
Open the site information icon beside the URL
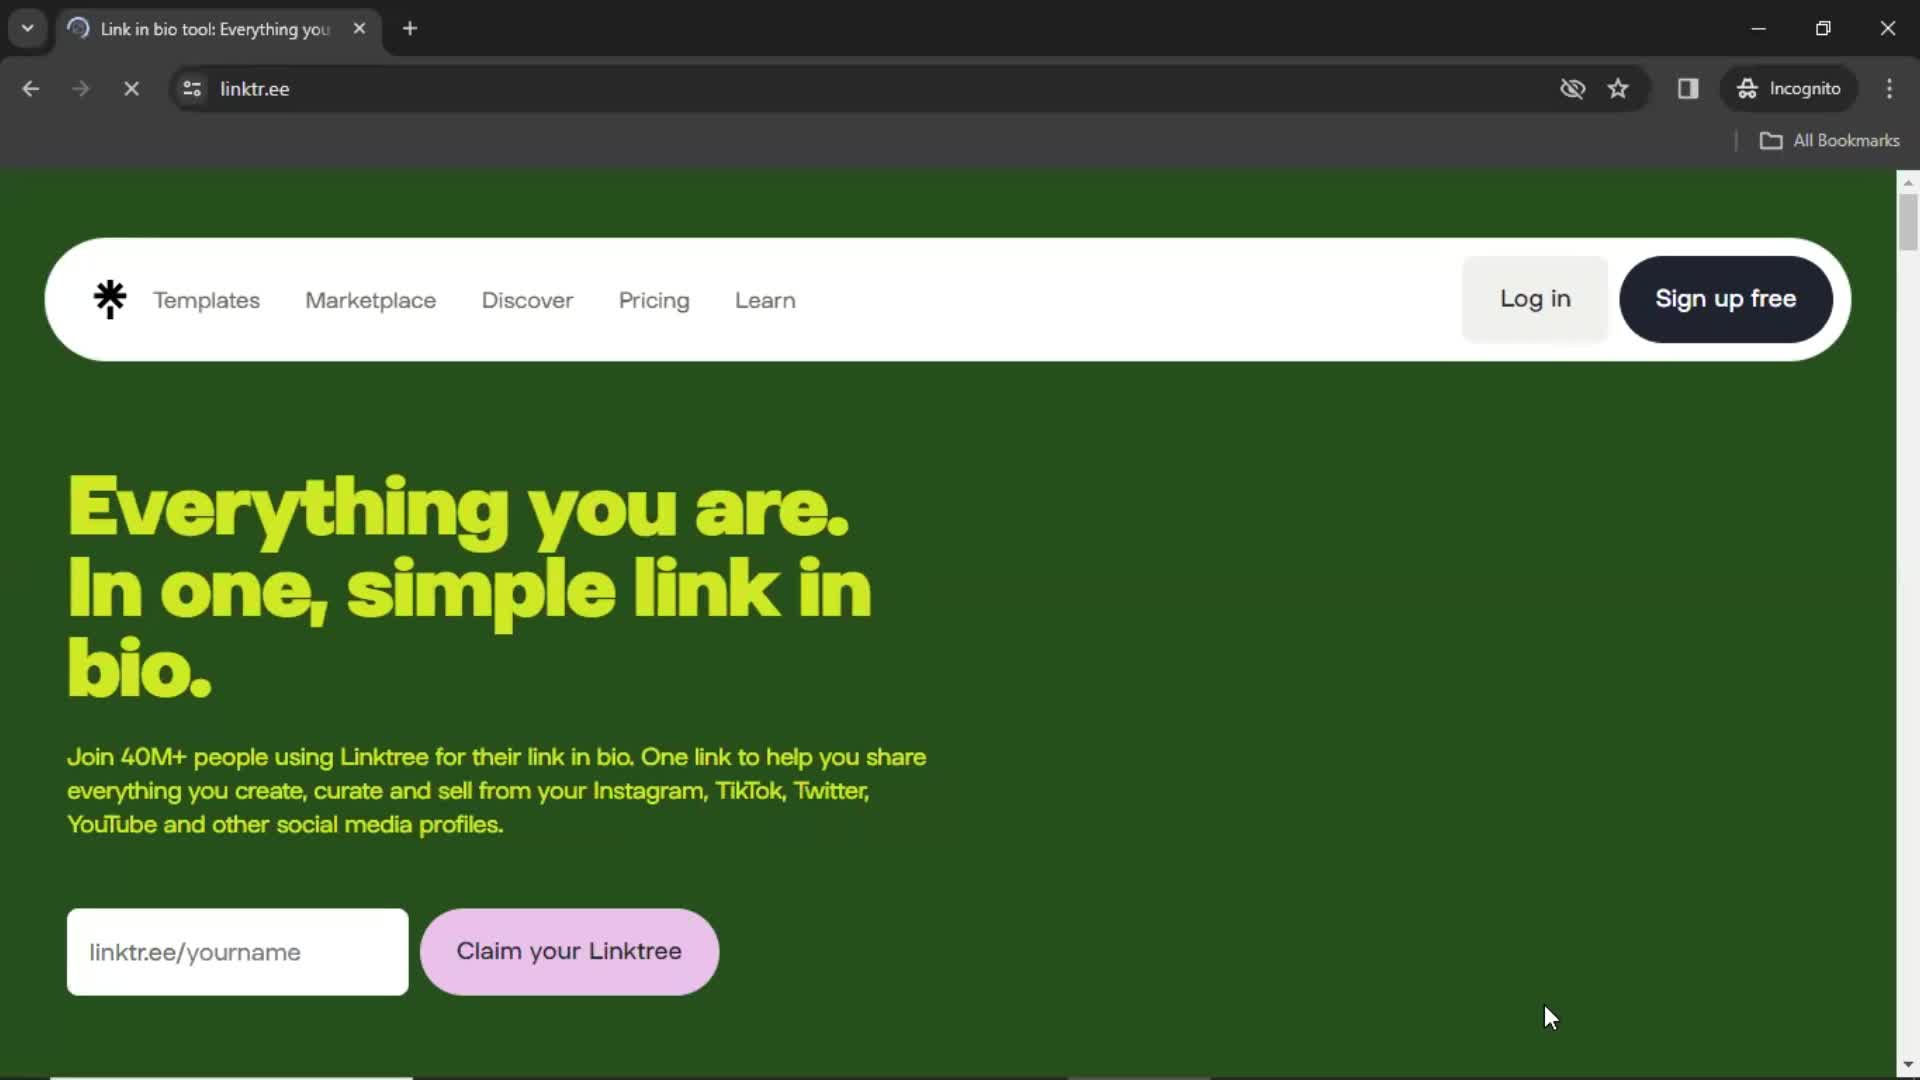(192, 89)
